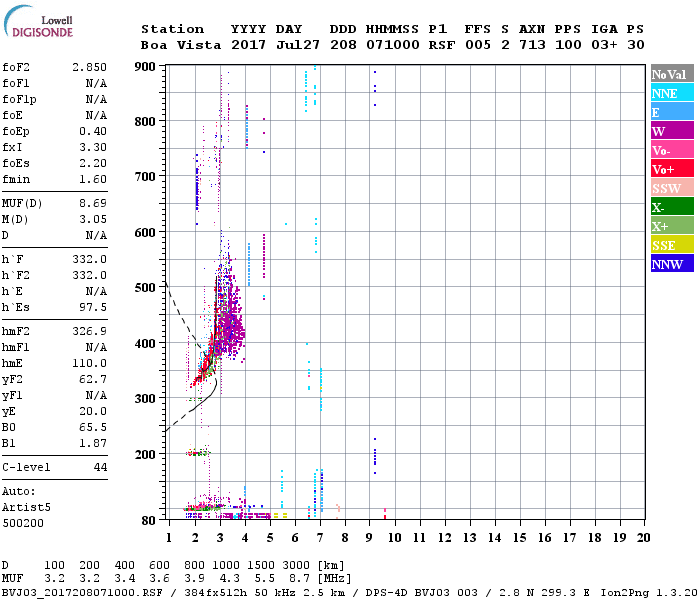
Task: Click the Ion2Png 1.3.20 footer text
Action: (x=649, y=593)
